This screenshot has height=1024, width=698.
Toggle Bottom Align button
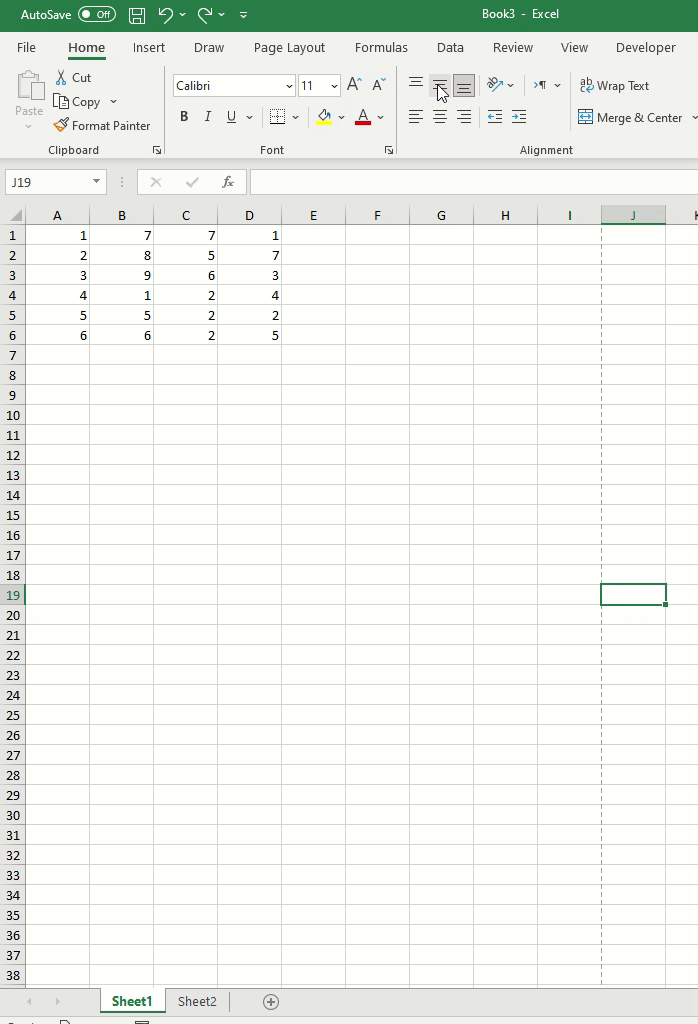coord(464,85)
